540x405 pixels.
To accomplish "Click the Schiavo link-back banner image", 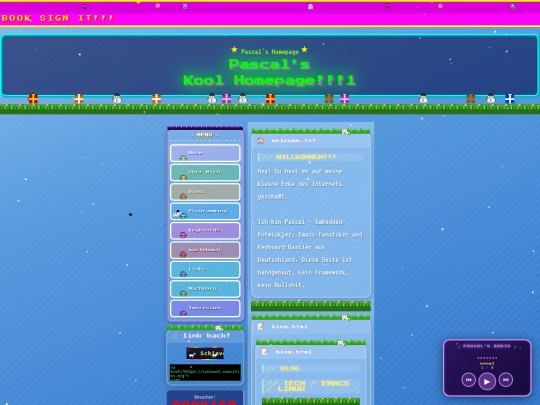I will pos(205,353).
